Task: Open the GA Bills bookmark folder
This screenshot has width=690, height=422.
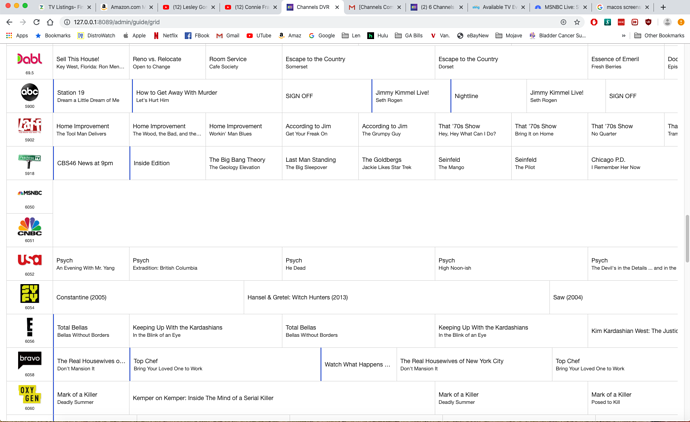Action: pos(408,35)
